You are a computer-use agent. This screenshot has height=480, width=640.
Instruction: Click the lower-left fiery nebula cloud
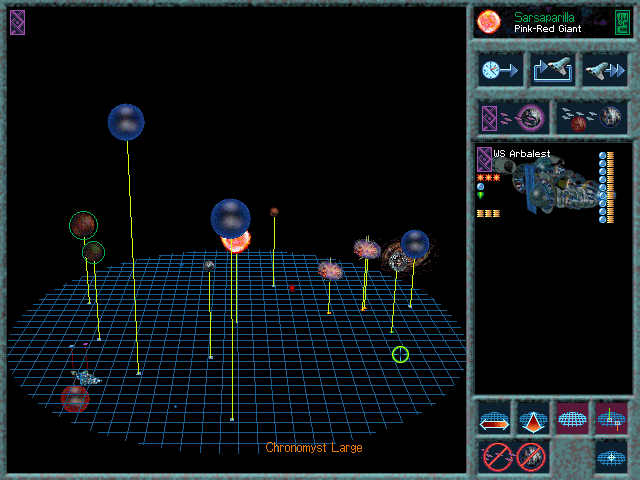pos(330,270)
